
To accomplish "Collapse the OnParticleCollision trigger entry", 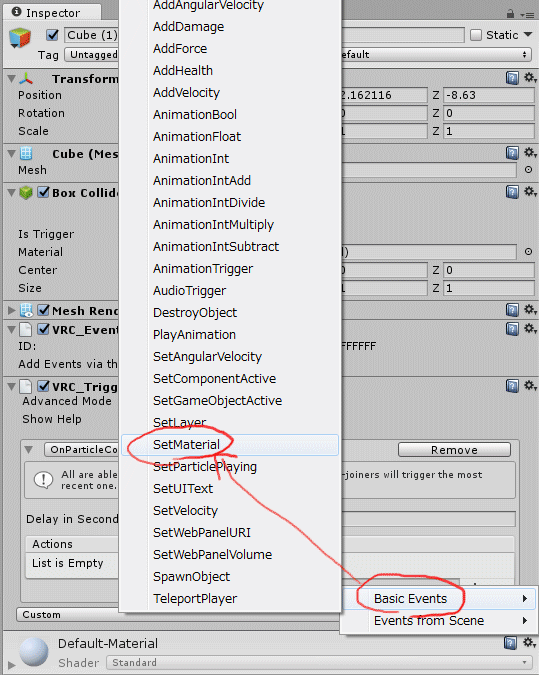I will point(29,450).
